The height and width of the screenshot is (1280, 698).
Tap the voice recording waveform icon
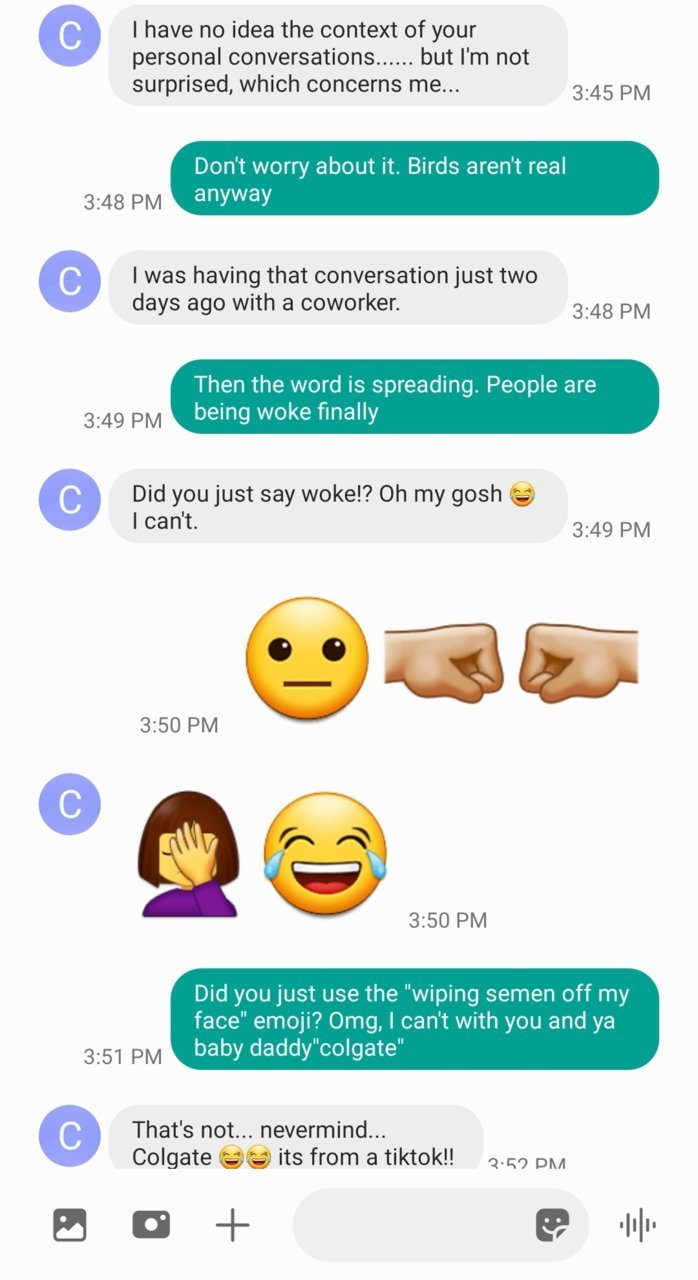[638, 1224]
